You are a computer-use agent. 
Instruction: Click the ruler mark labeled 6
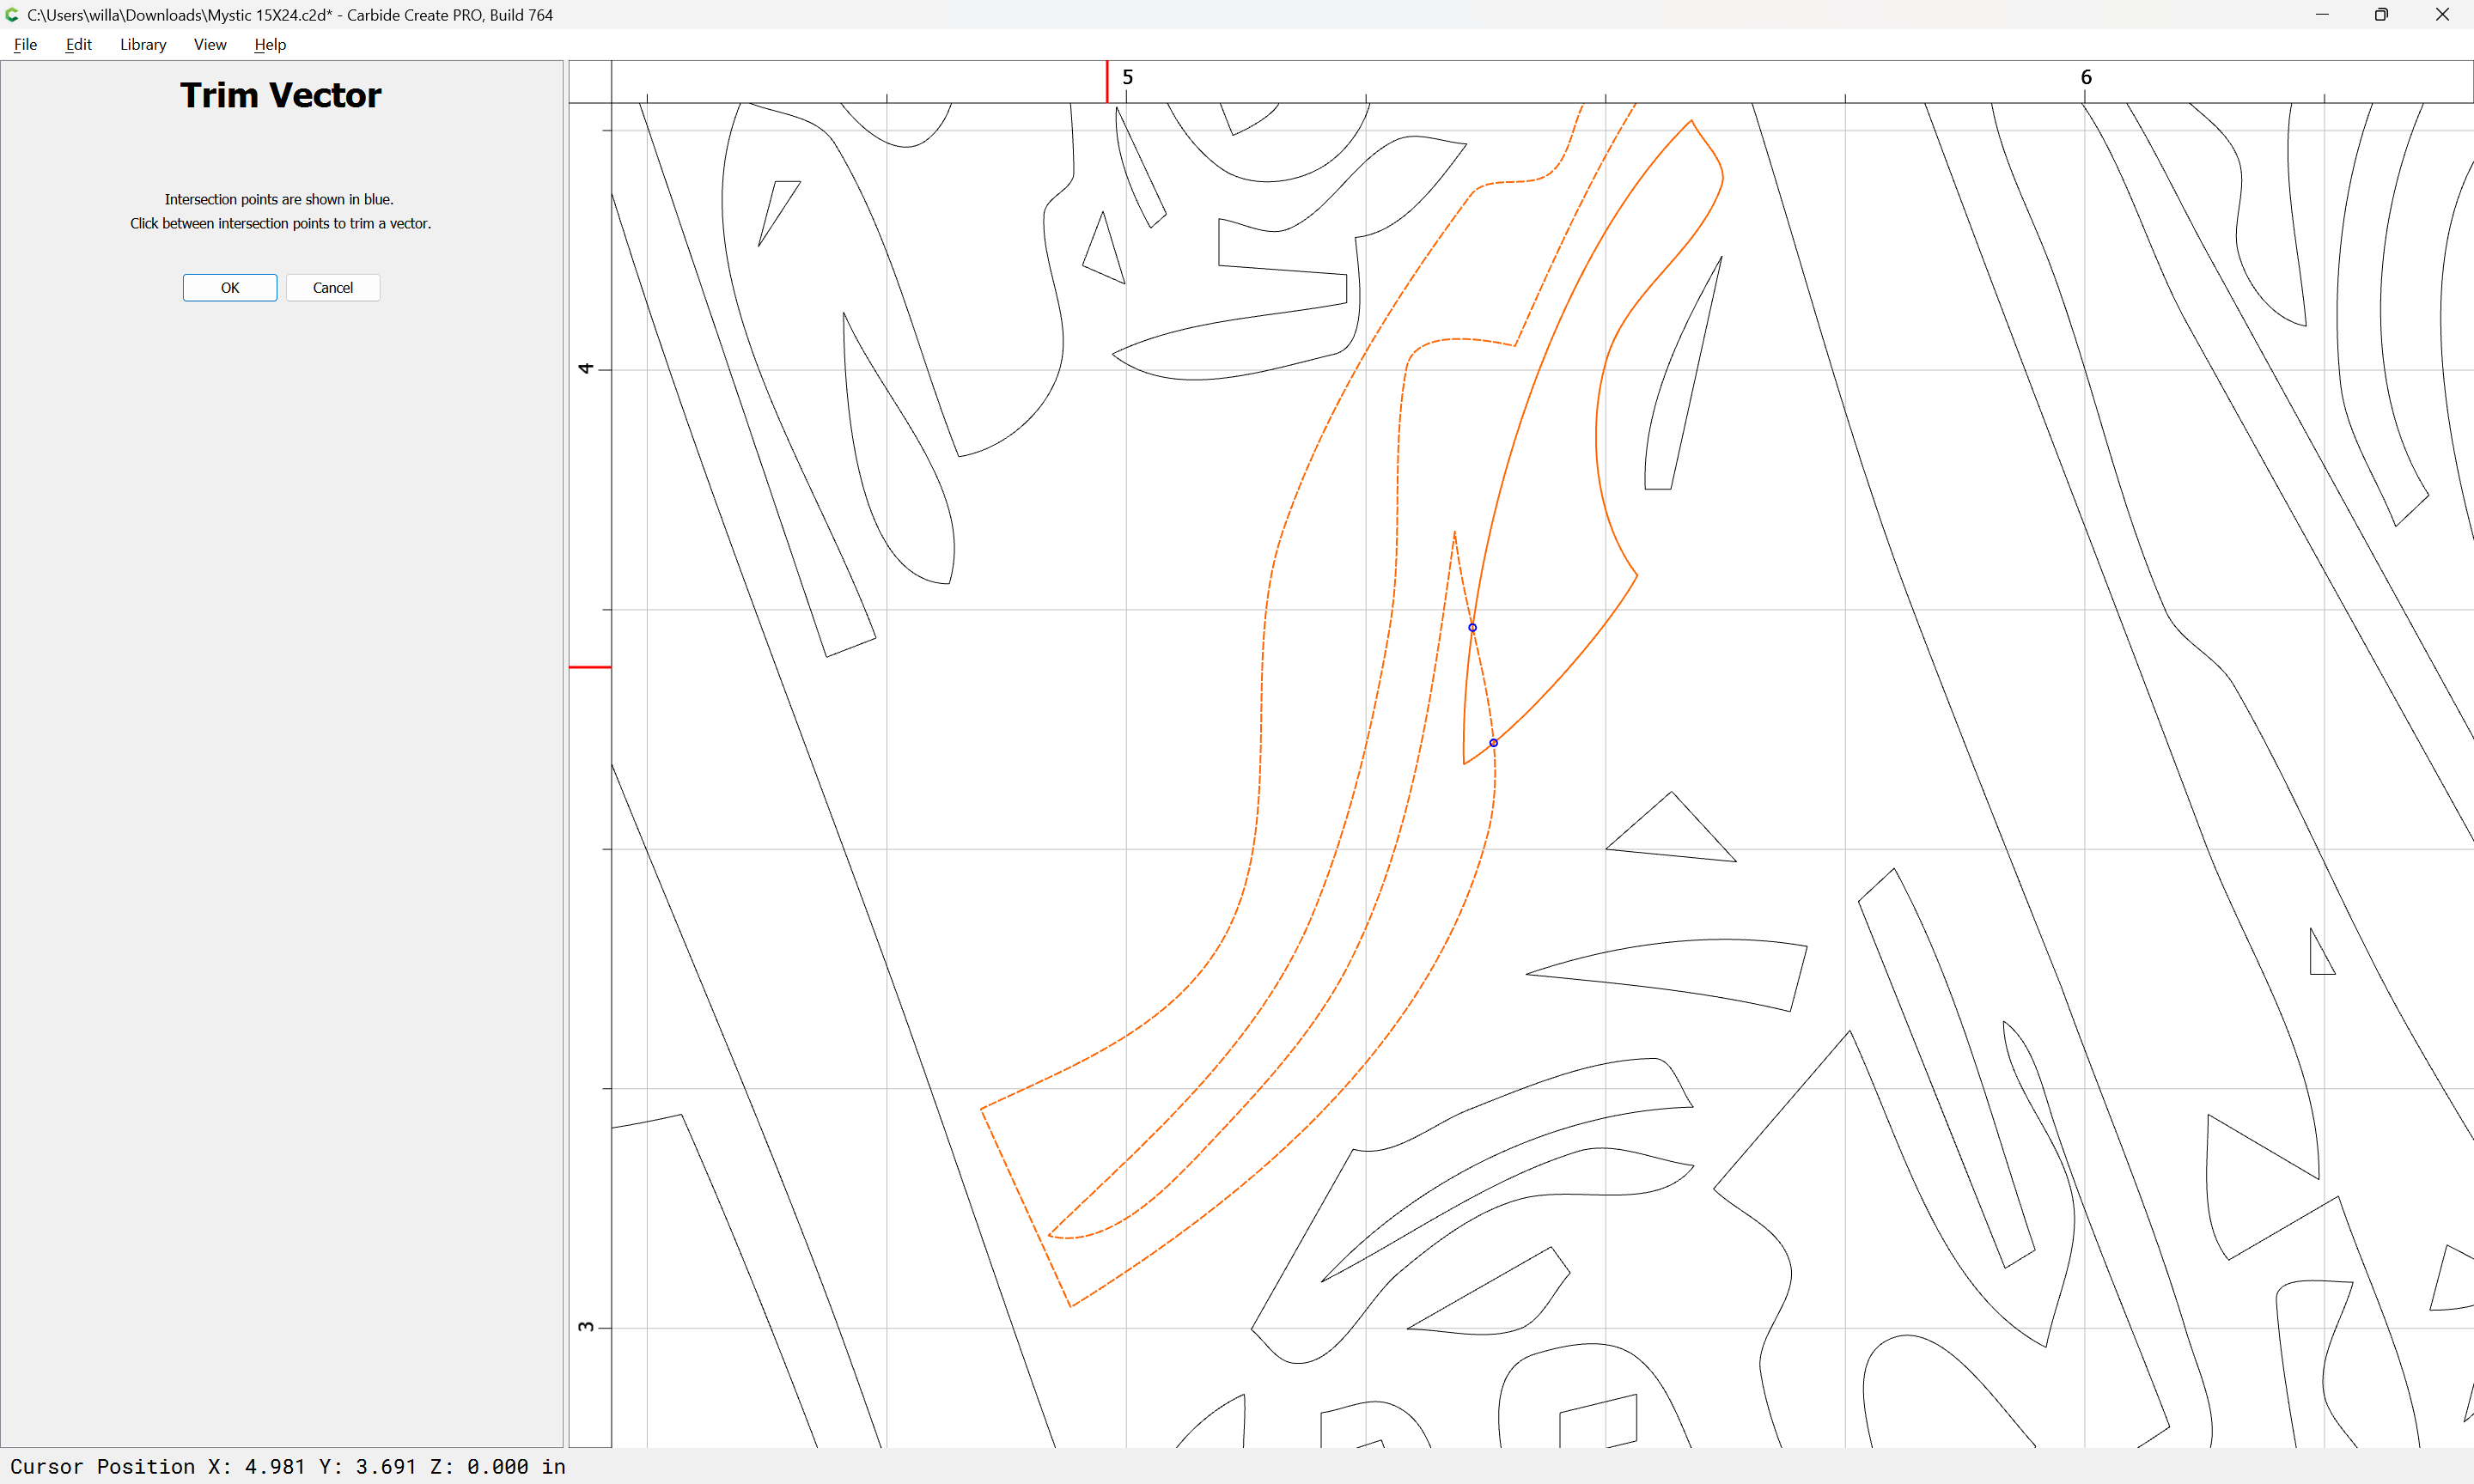click(2086, 77)
